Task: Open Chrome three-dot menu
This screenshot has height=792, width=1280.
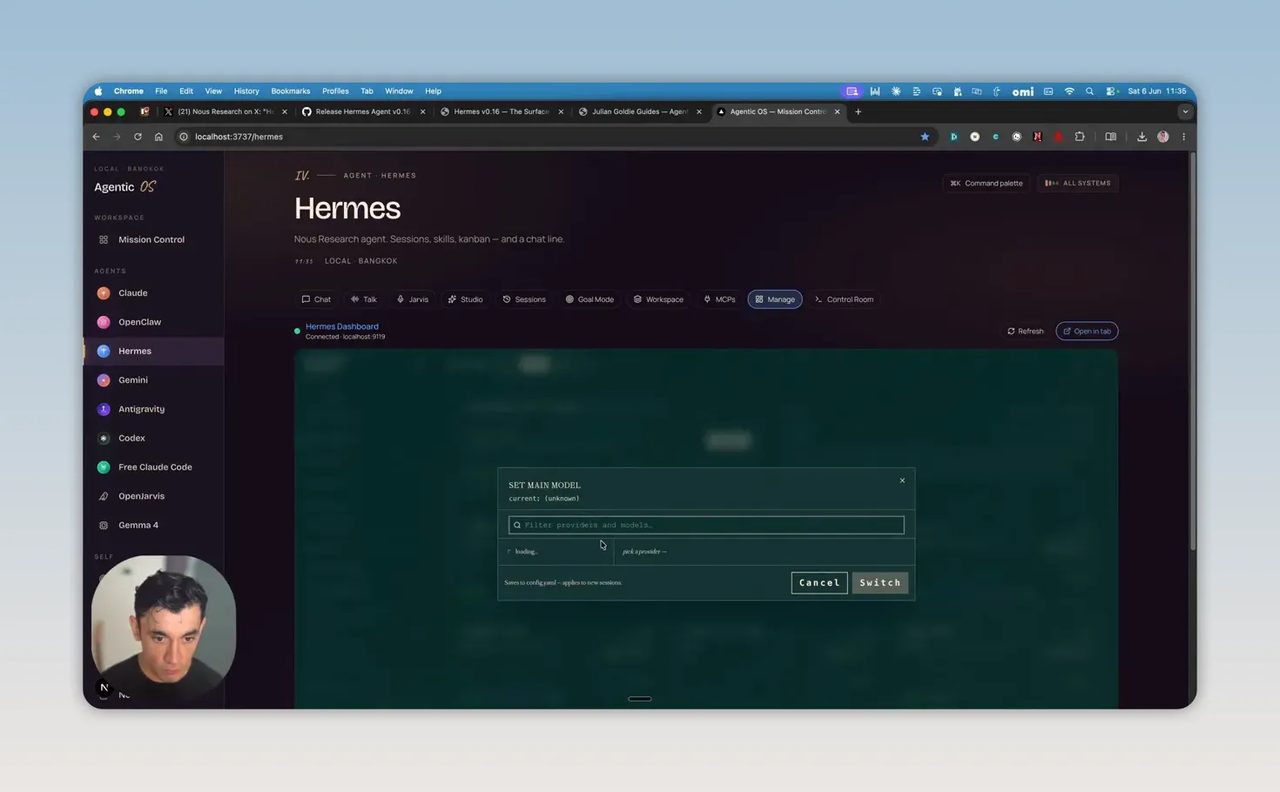Action: pos(1184,137)
